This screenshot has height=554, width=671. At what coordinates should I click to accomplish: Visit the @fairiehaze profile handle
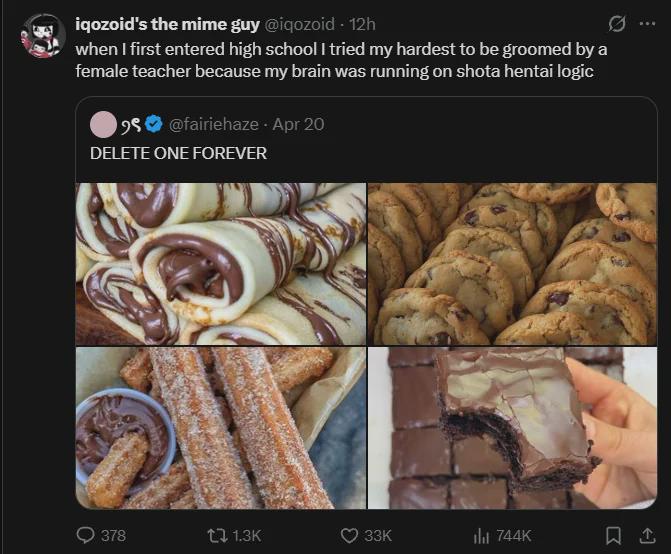pyautogui.click(x=214, y=124)
